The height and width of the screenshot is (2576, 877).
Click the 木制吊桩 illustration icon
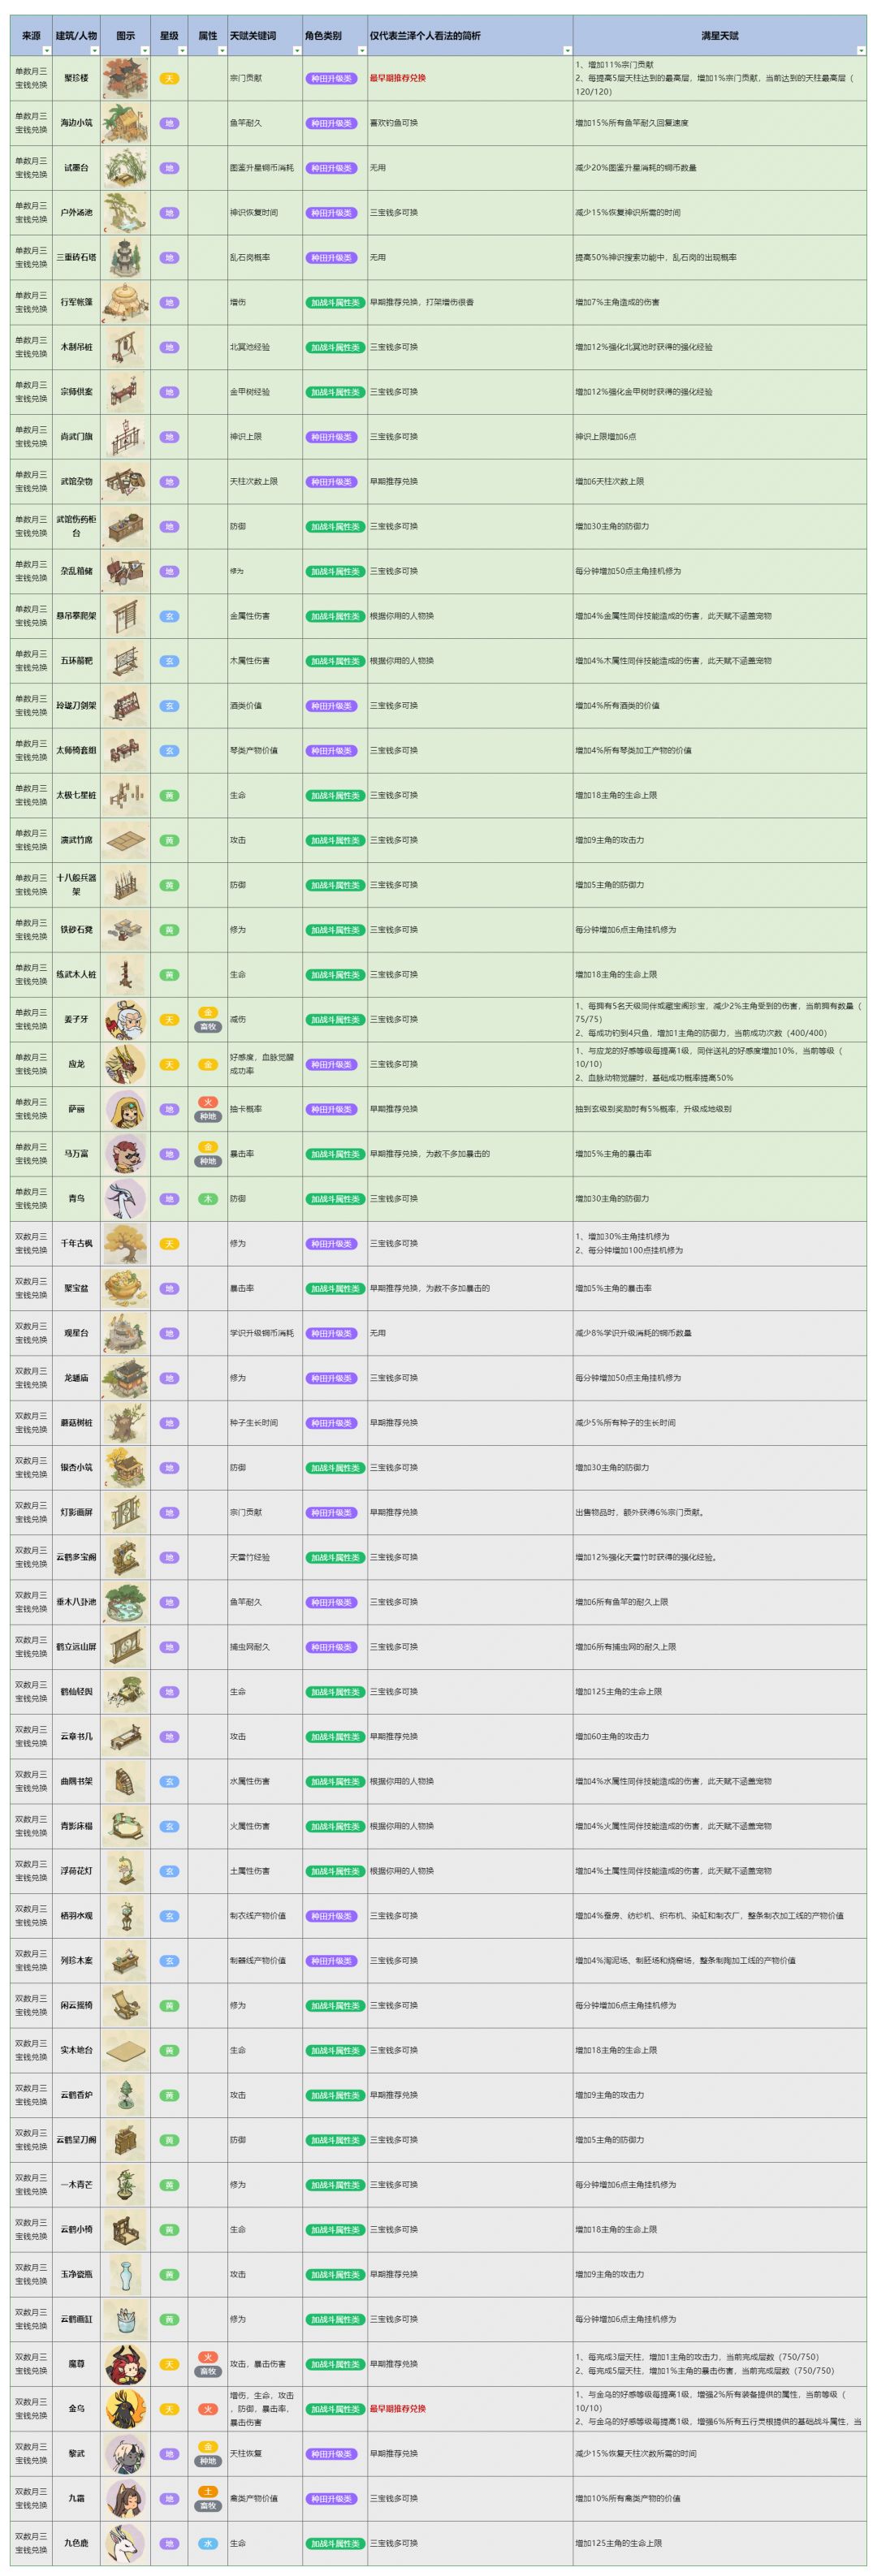(x=125, y=347)
